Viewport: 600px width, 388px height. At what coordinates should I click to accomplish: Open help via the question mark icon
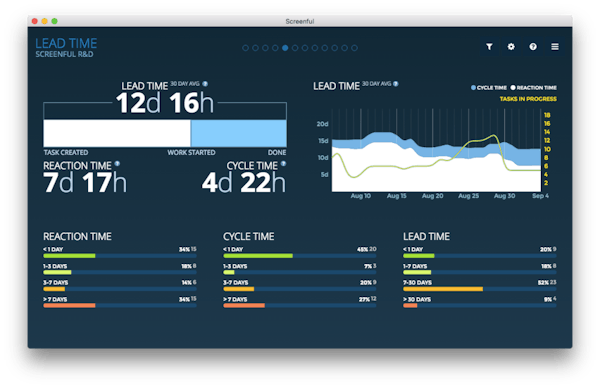coord(533,47)
